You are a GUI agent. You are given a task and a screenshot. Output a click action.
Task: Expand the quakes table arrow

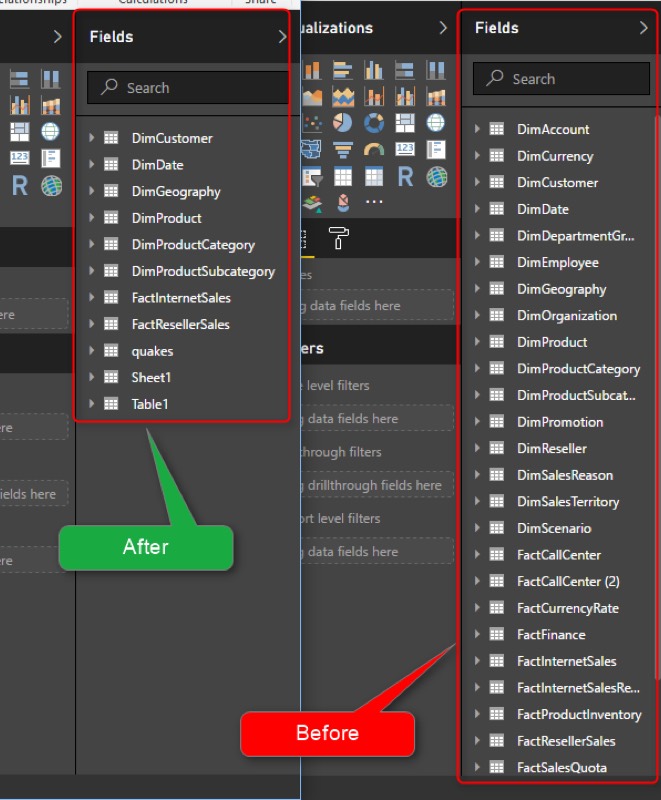(x=92, y=351)
